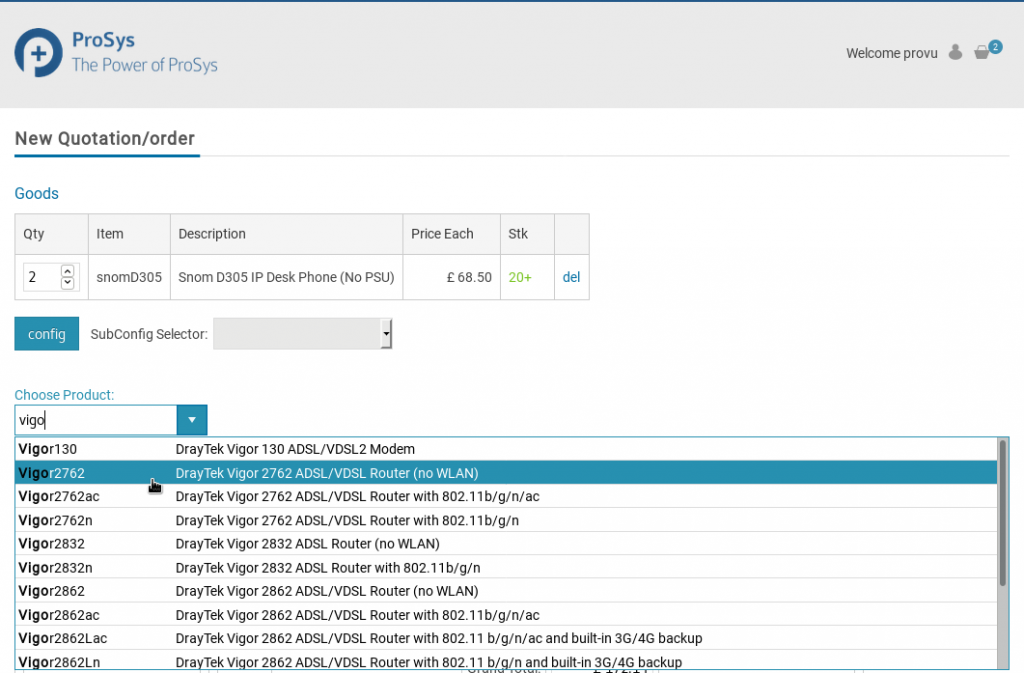Click the product list scrollbar thumb
The image size is (1024, 673).
click(1003, 512)
